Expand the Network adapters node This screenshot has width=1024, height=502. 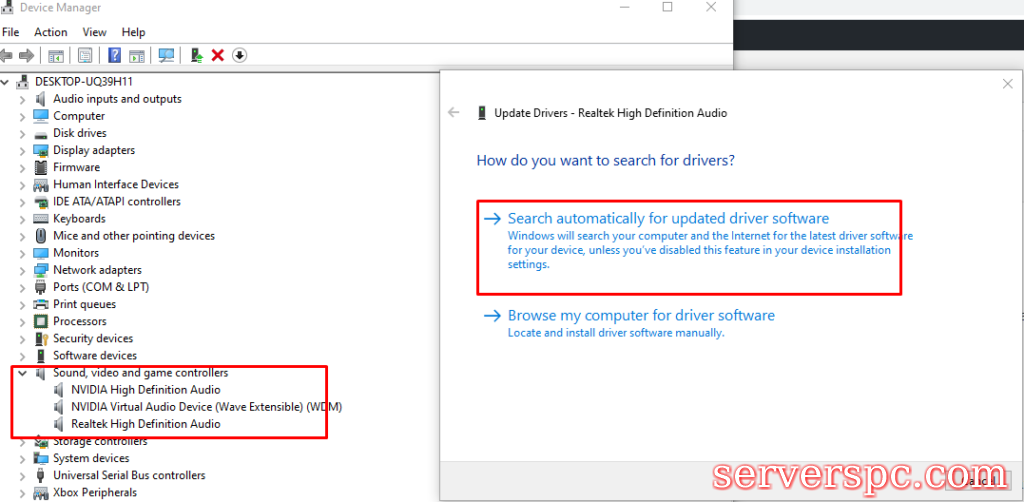[22, 270]
